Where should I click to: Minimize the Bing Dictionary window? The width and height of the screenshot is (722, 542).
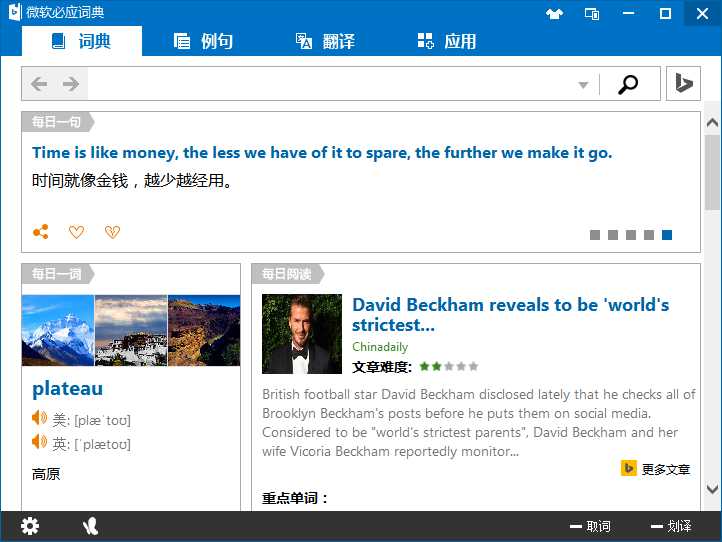coord(629,13)
